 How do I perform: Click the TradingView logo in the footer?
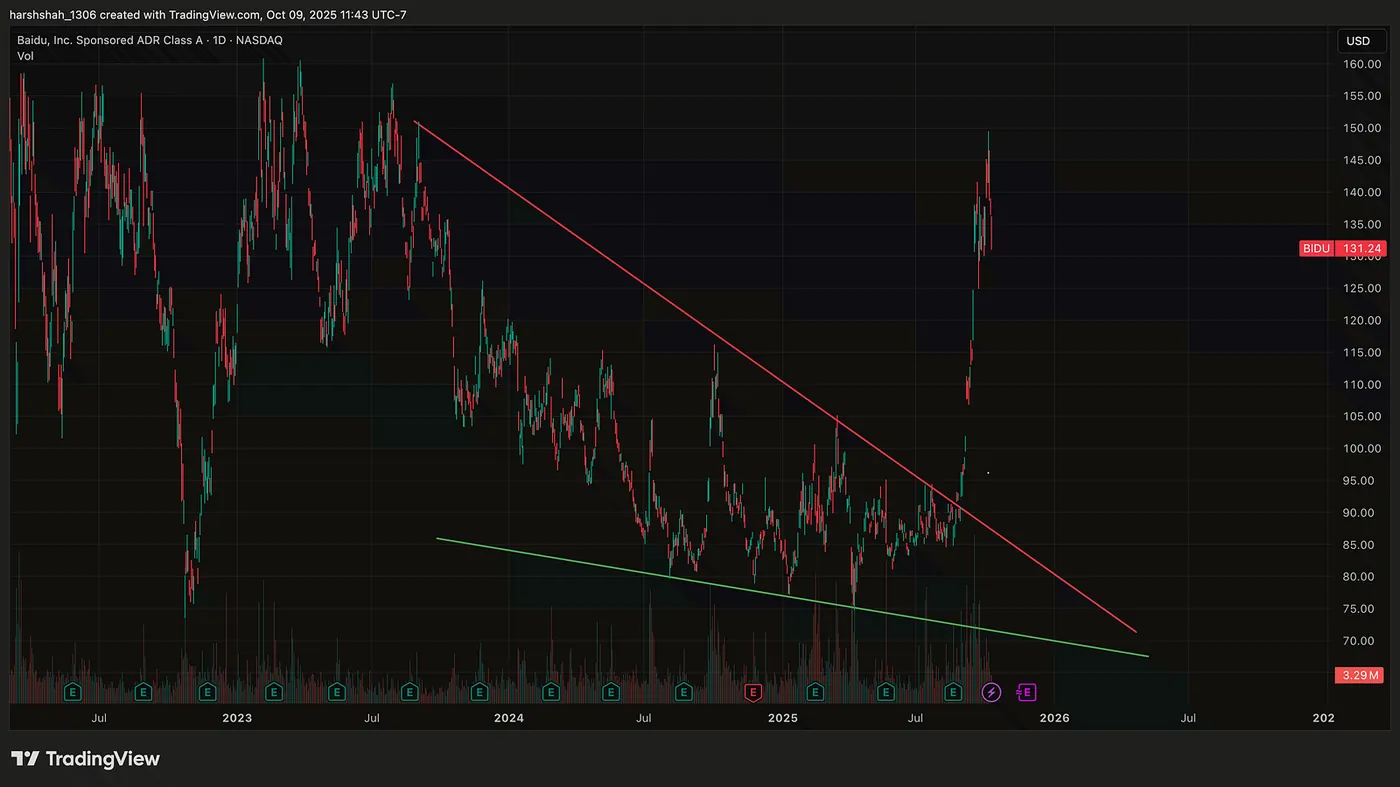point(85,759)
